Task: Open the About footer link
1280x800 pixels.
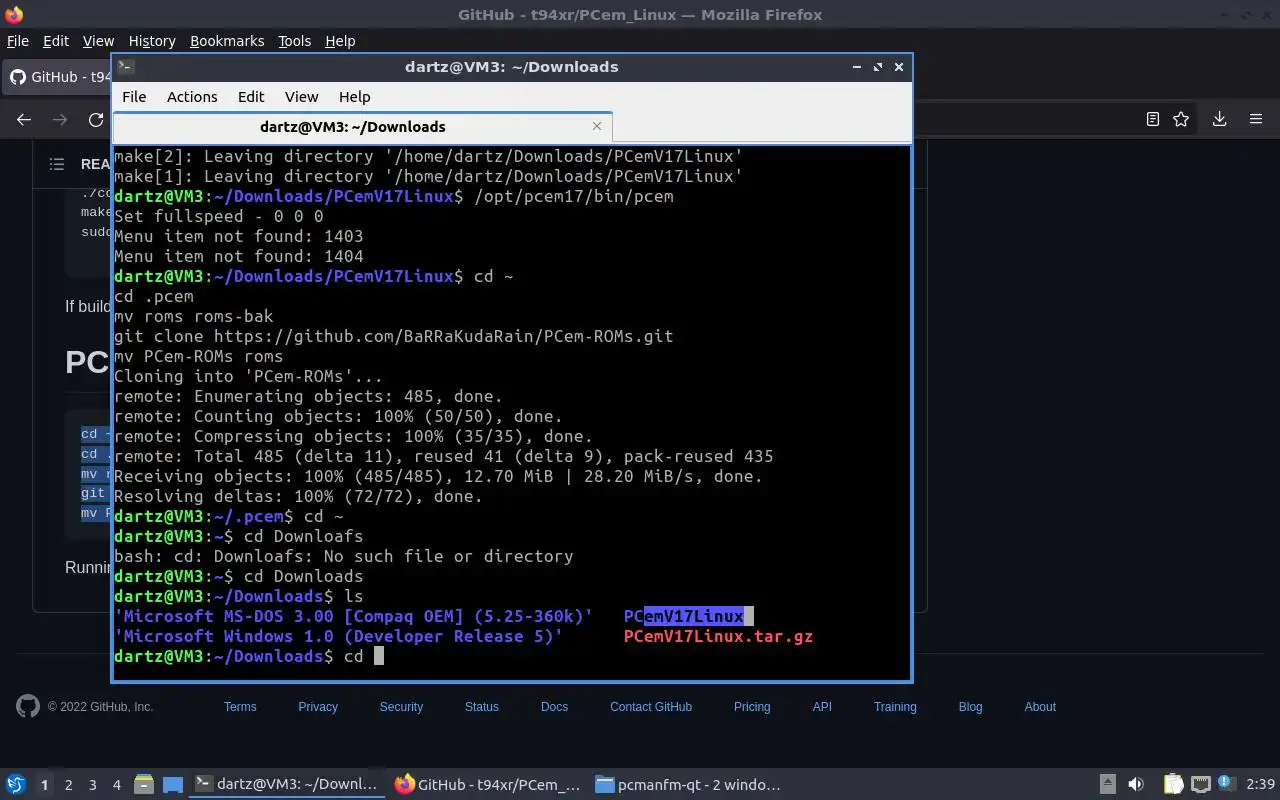Action: [x=1040, y=707]
